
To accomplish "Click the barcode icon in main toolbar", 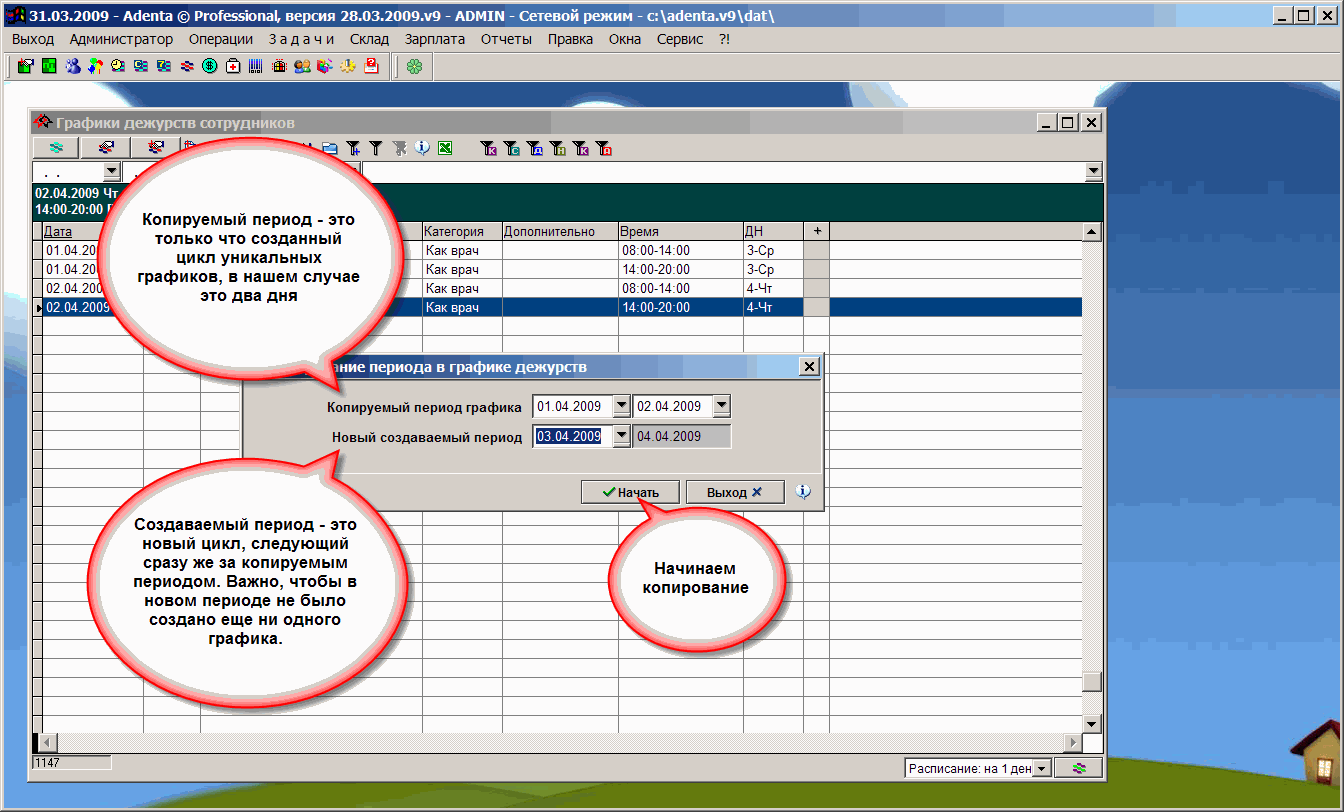I will pyautogui.click(x=256, y=67).
